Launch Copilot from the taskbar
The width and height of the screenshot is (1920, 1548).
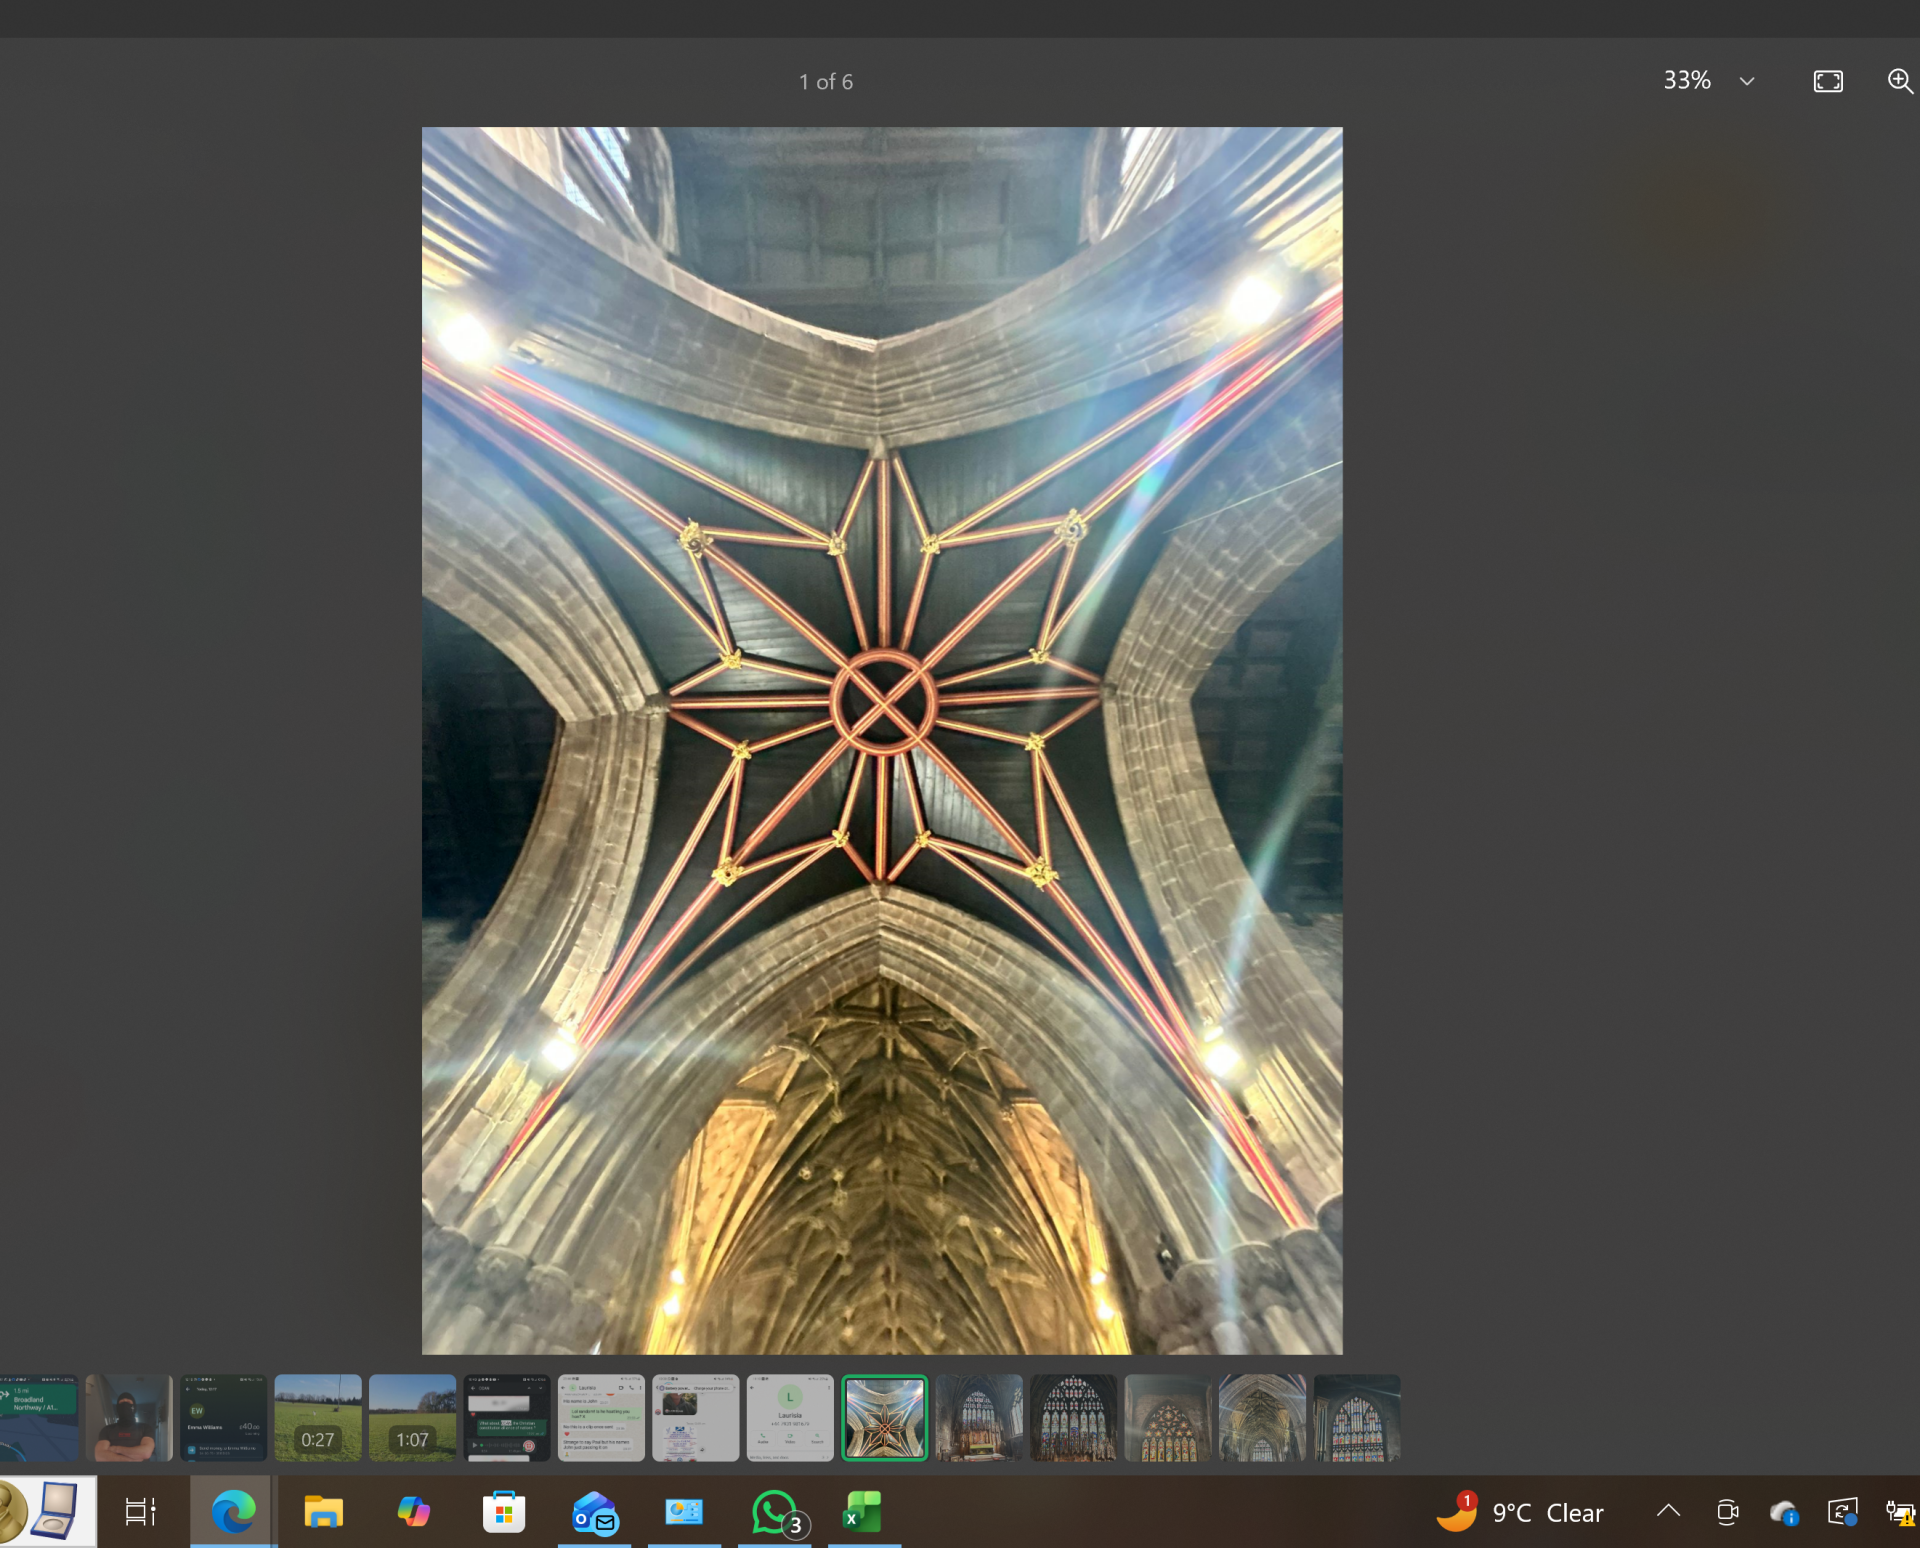(413, 1512)
